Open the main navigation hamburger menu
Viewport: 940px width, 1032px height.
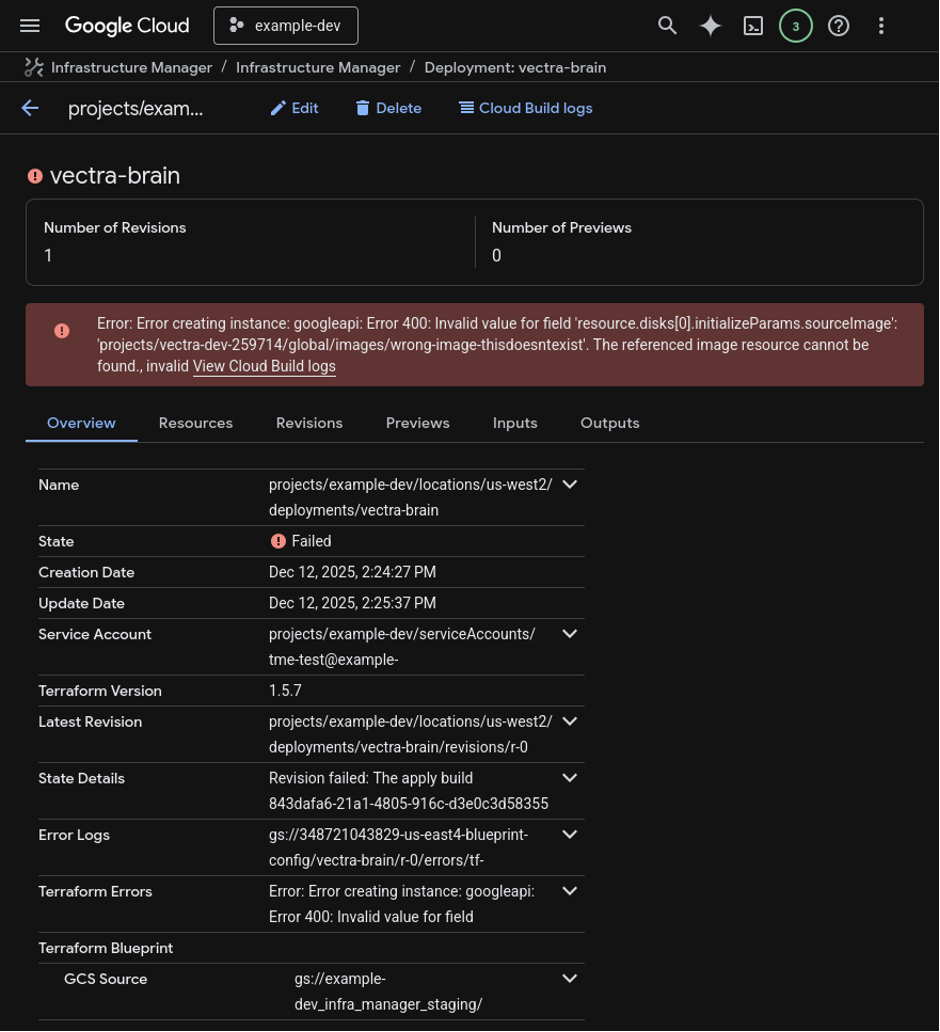coord(30,26)
